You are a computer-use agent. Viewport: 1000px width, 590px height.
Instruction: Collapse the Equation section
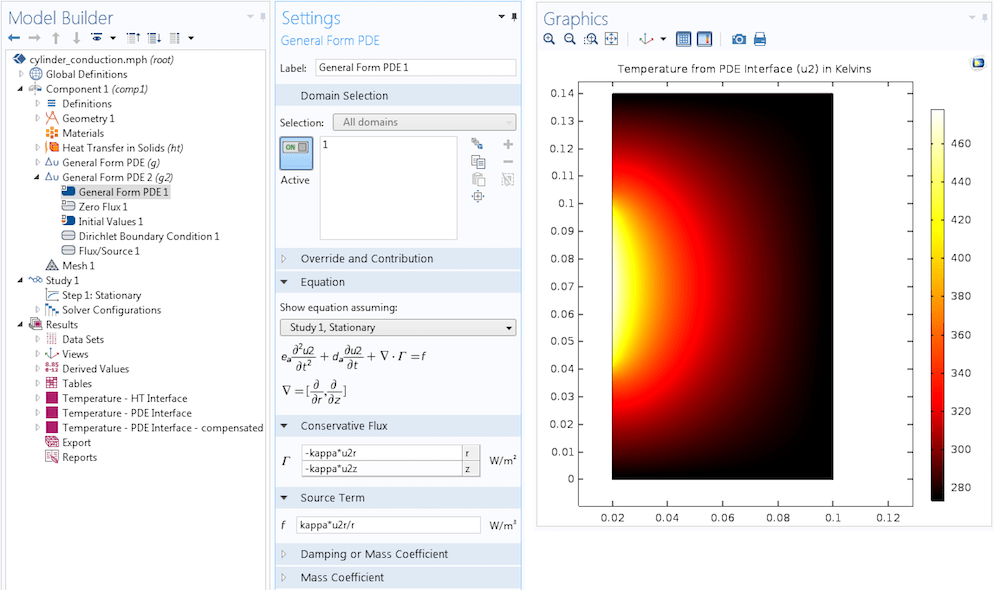[x=284, y=282]
